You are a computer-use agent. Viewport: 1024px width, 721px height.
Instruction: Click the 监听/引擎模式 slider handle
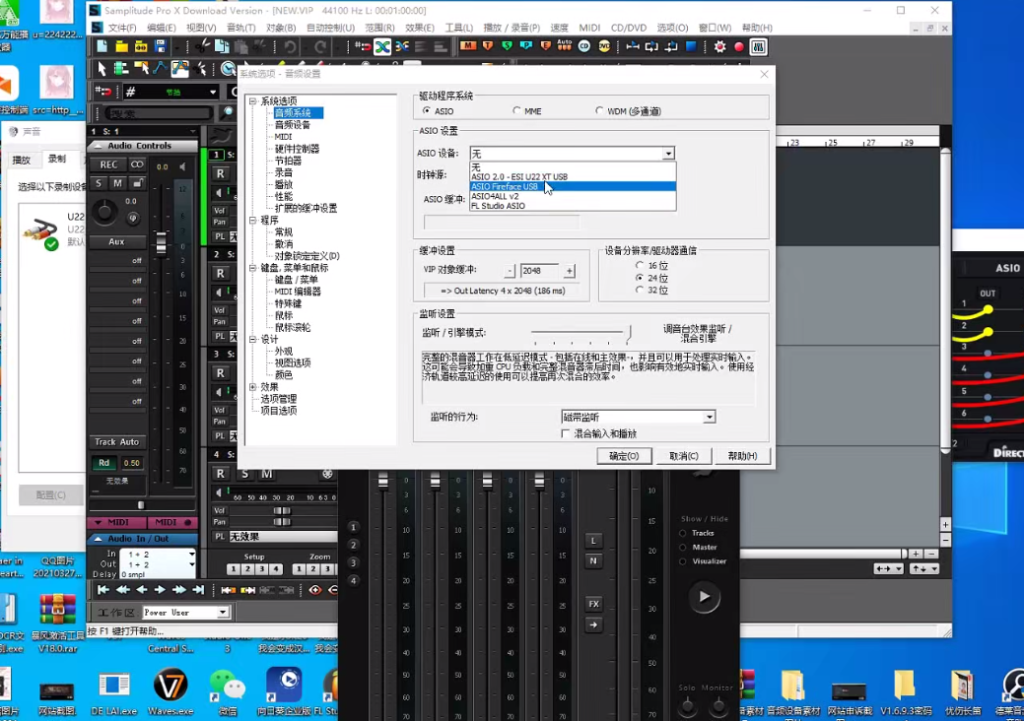tap(628, 334)
